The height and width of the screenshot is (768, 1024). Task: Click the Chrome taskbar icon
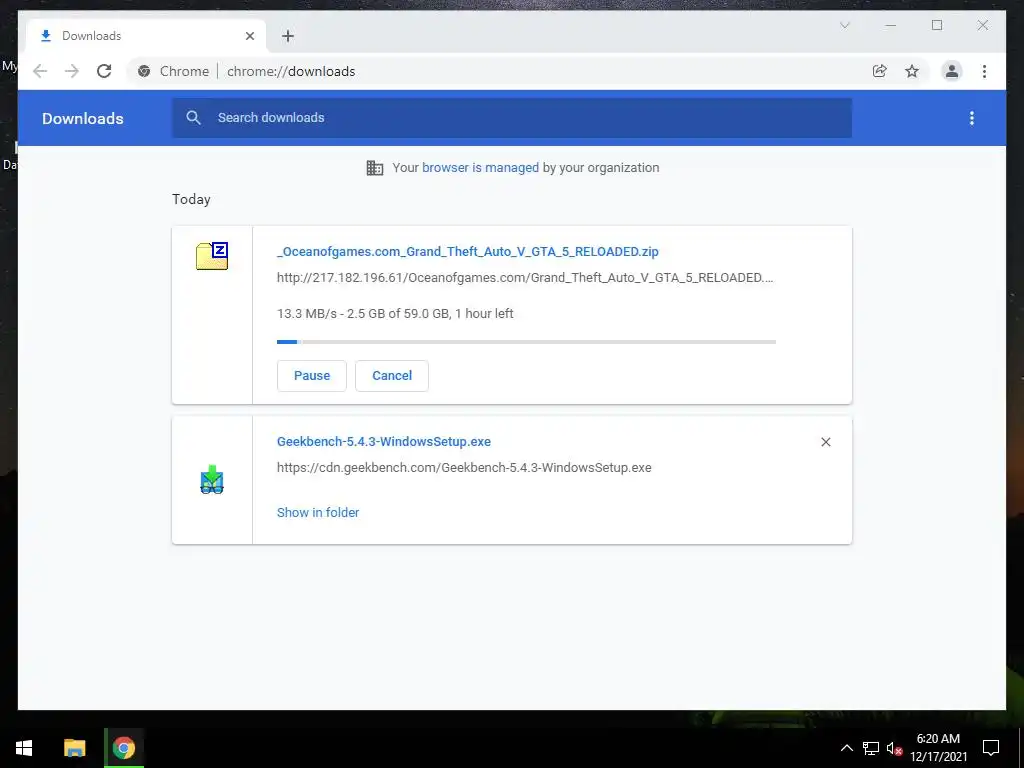[124, 748]
